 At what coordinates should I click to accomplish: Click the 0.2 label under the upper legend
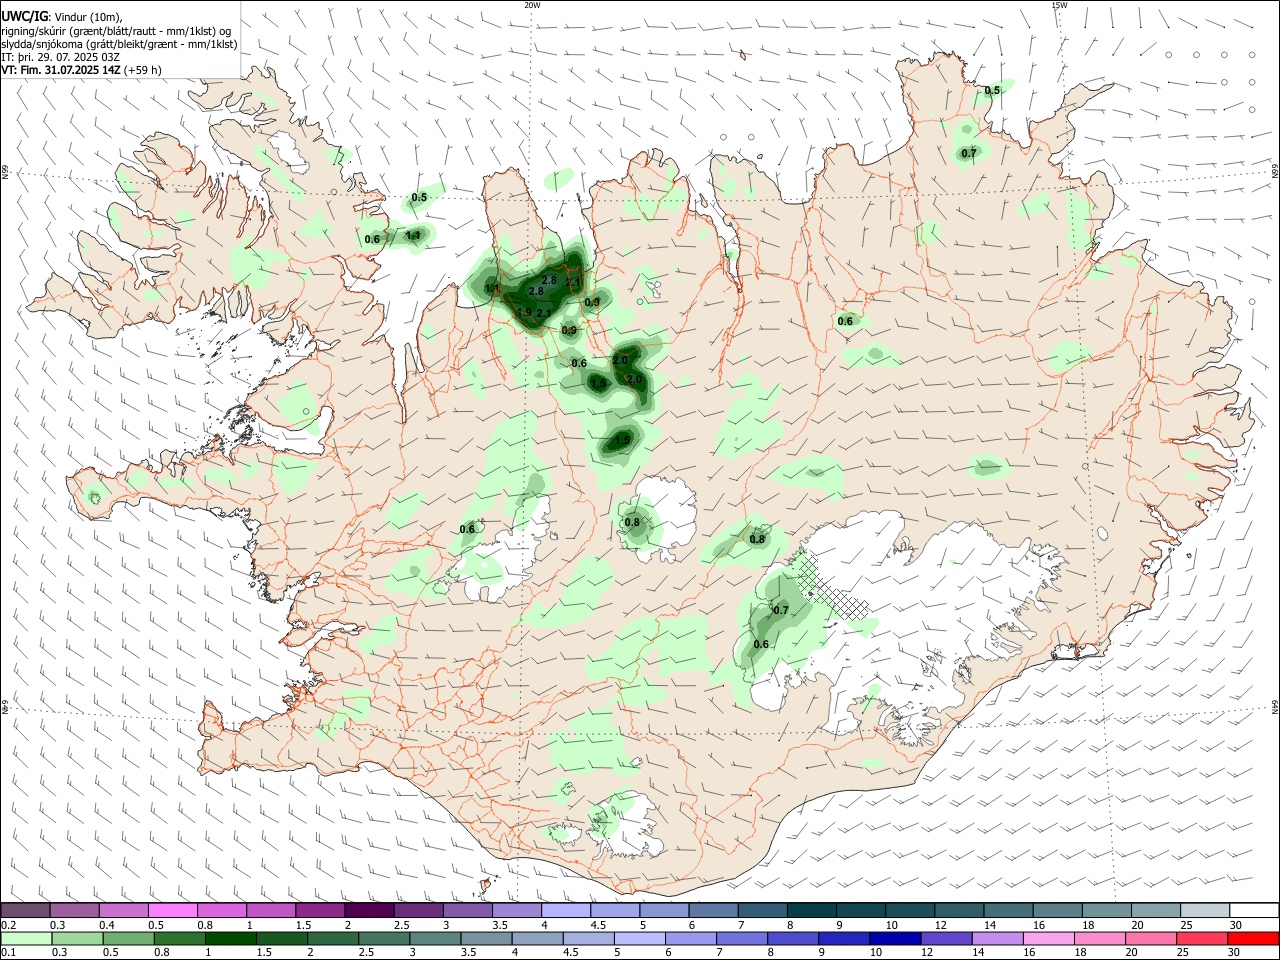pyautogui.click(x=8, y=925)
